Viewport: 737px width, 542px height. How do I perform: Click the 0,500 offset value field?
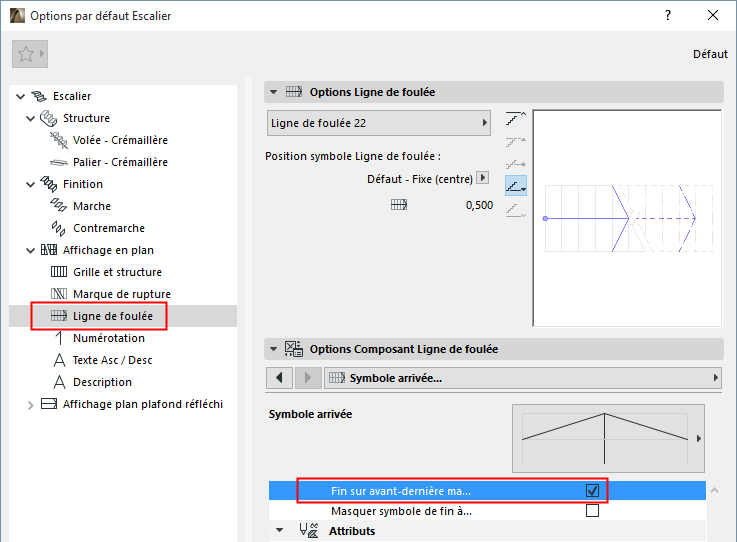coord(479,205)
